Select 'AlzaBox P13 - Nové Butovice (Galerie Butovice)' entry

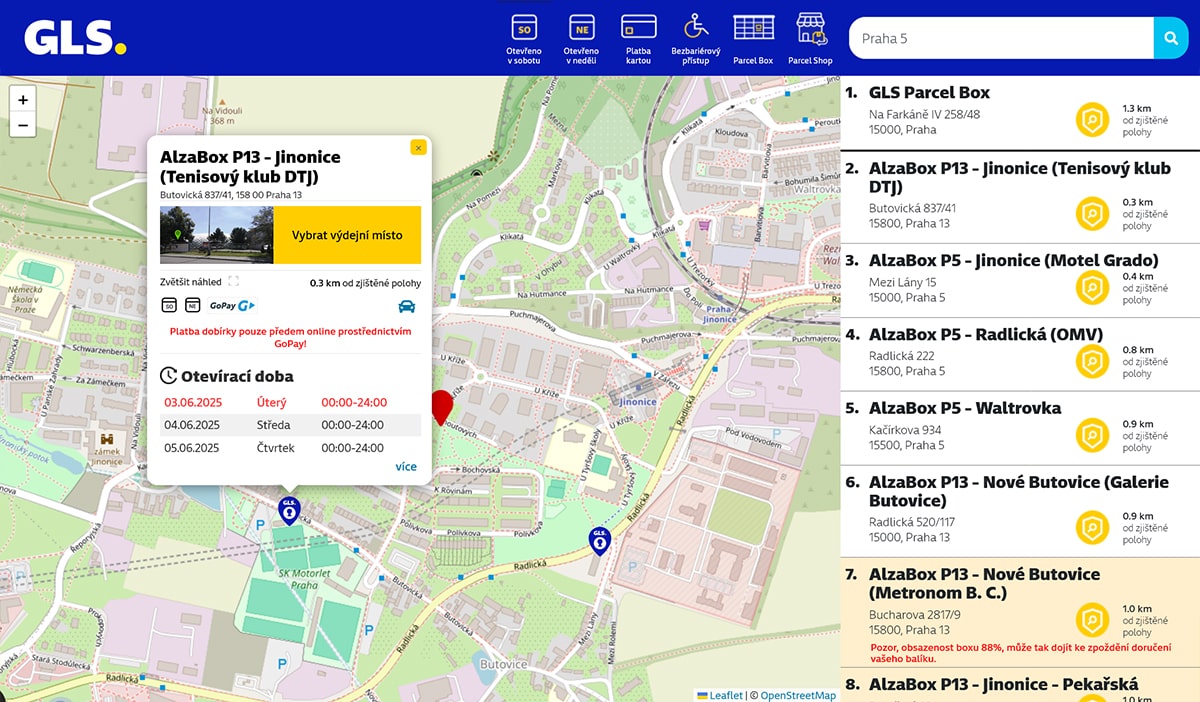1020,511
